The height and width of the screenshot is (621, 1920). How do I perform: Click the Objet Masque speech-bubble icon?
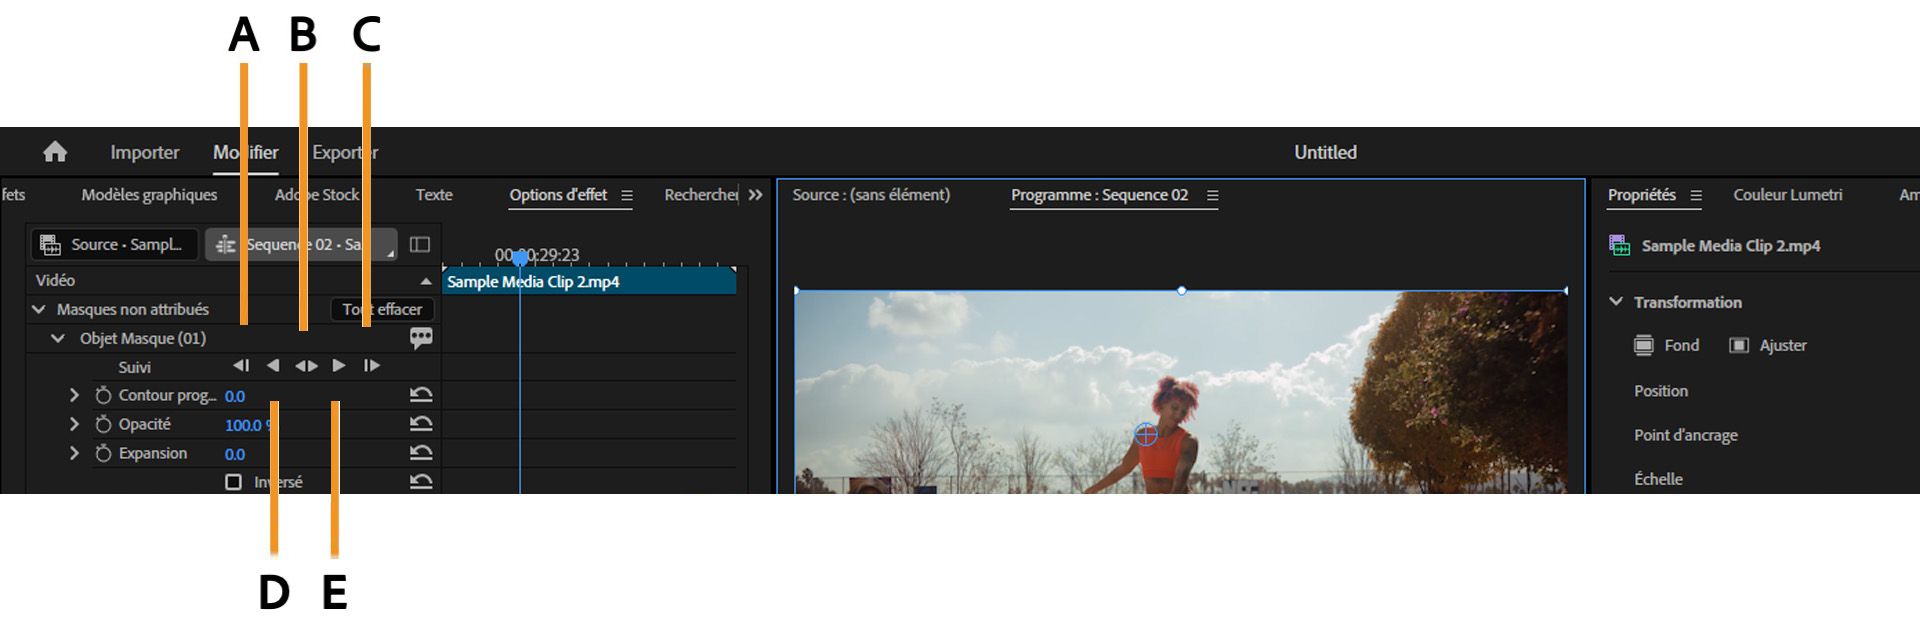click(421, 338)
